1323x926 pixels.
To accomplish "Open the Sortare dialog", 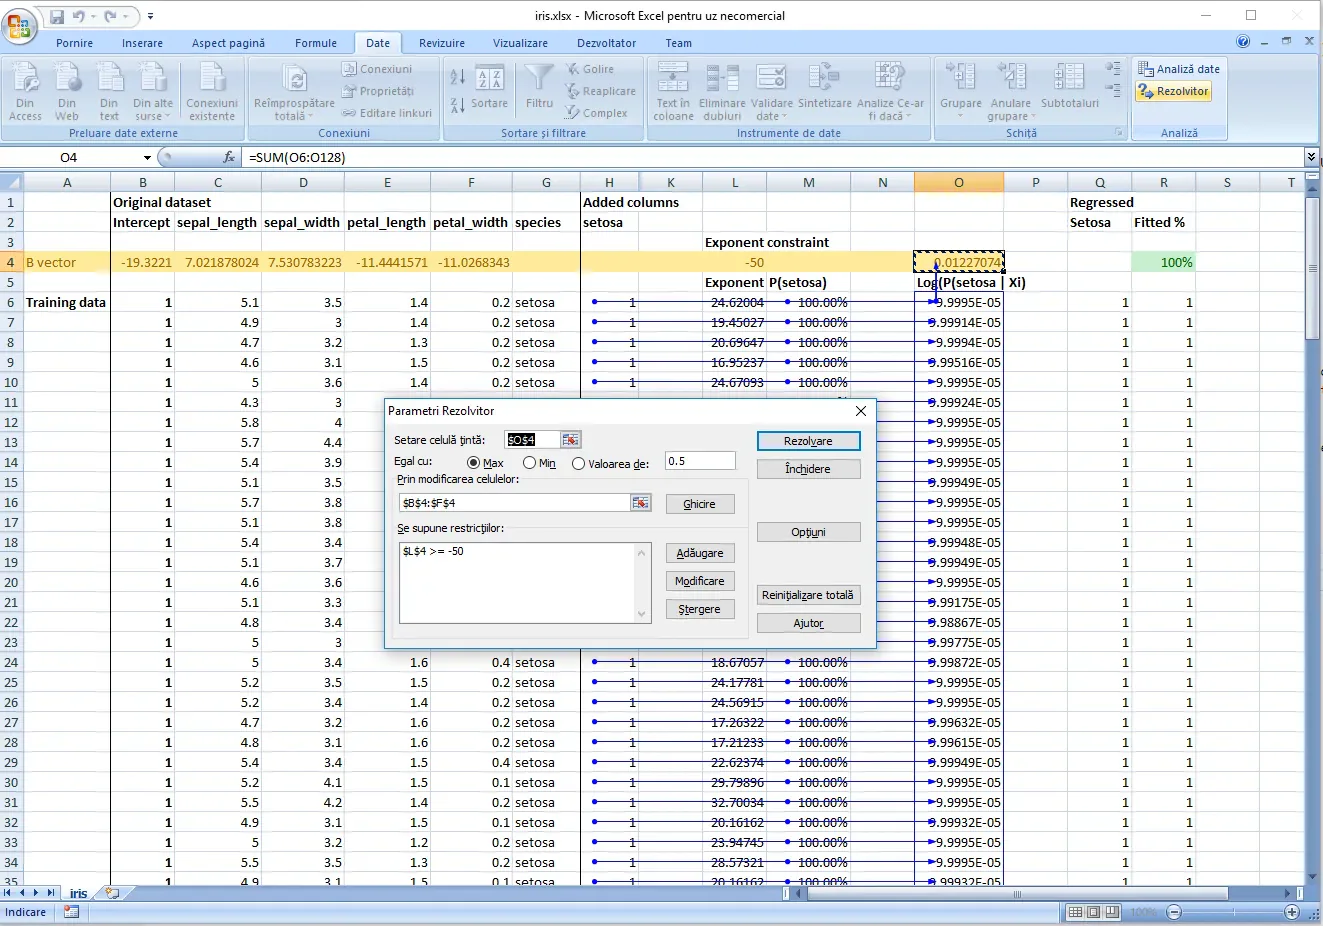I will point(490,86).
